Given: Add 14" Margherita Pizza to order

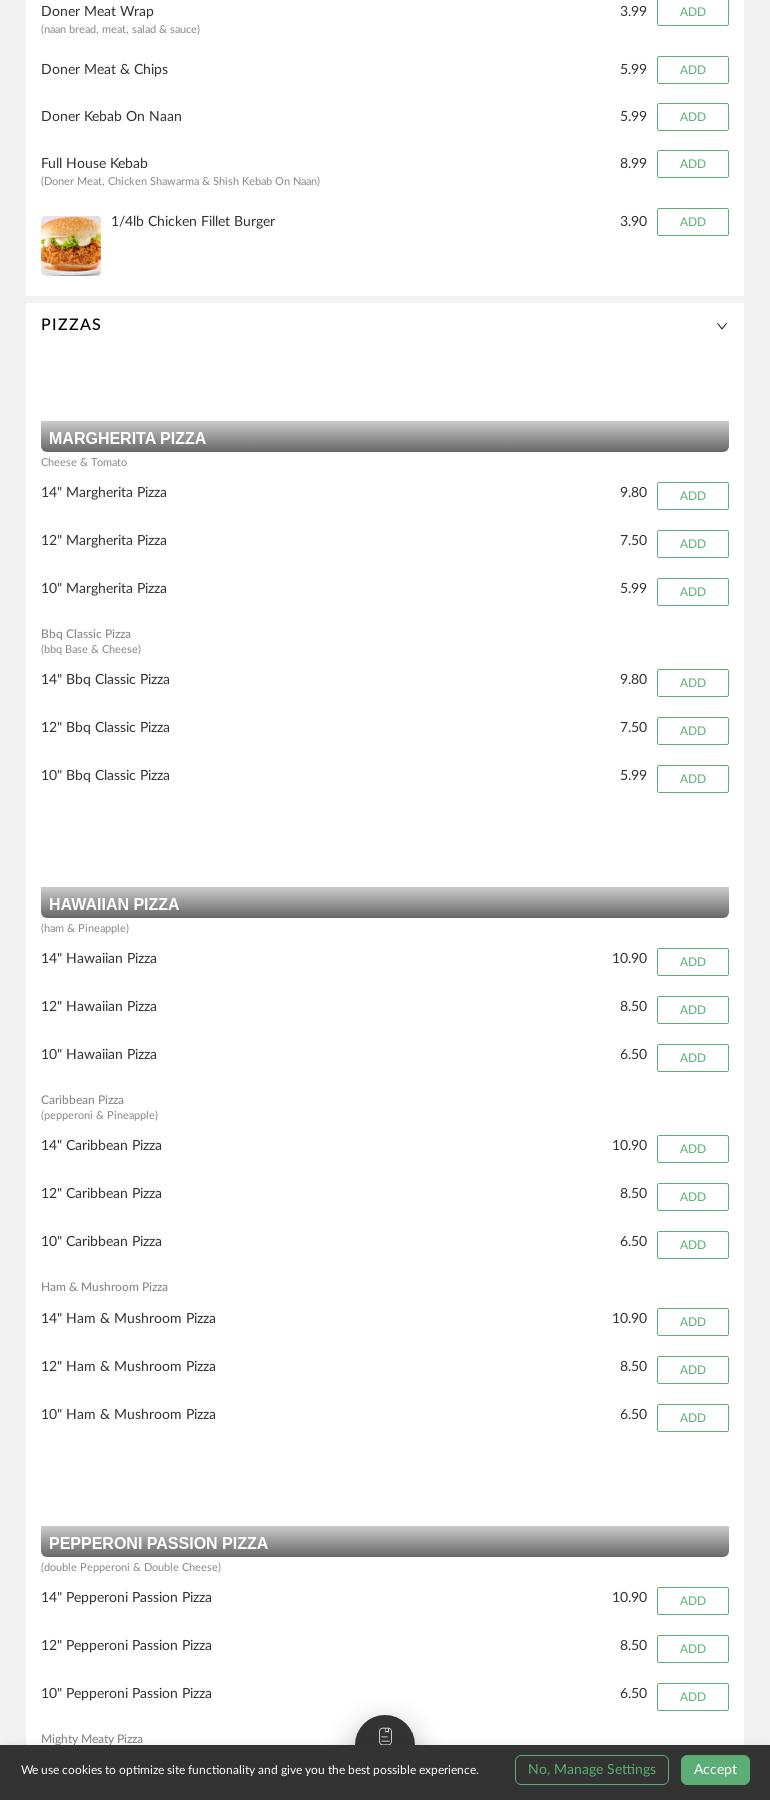Looking at the screenshot, I should click(692, 496).
